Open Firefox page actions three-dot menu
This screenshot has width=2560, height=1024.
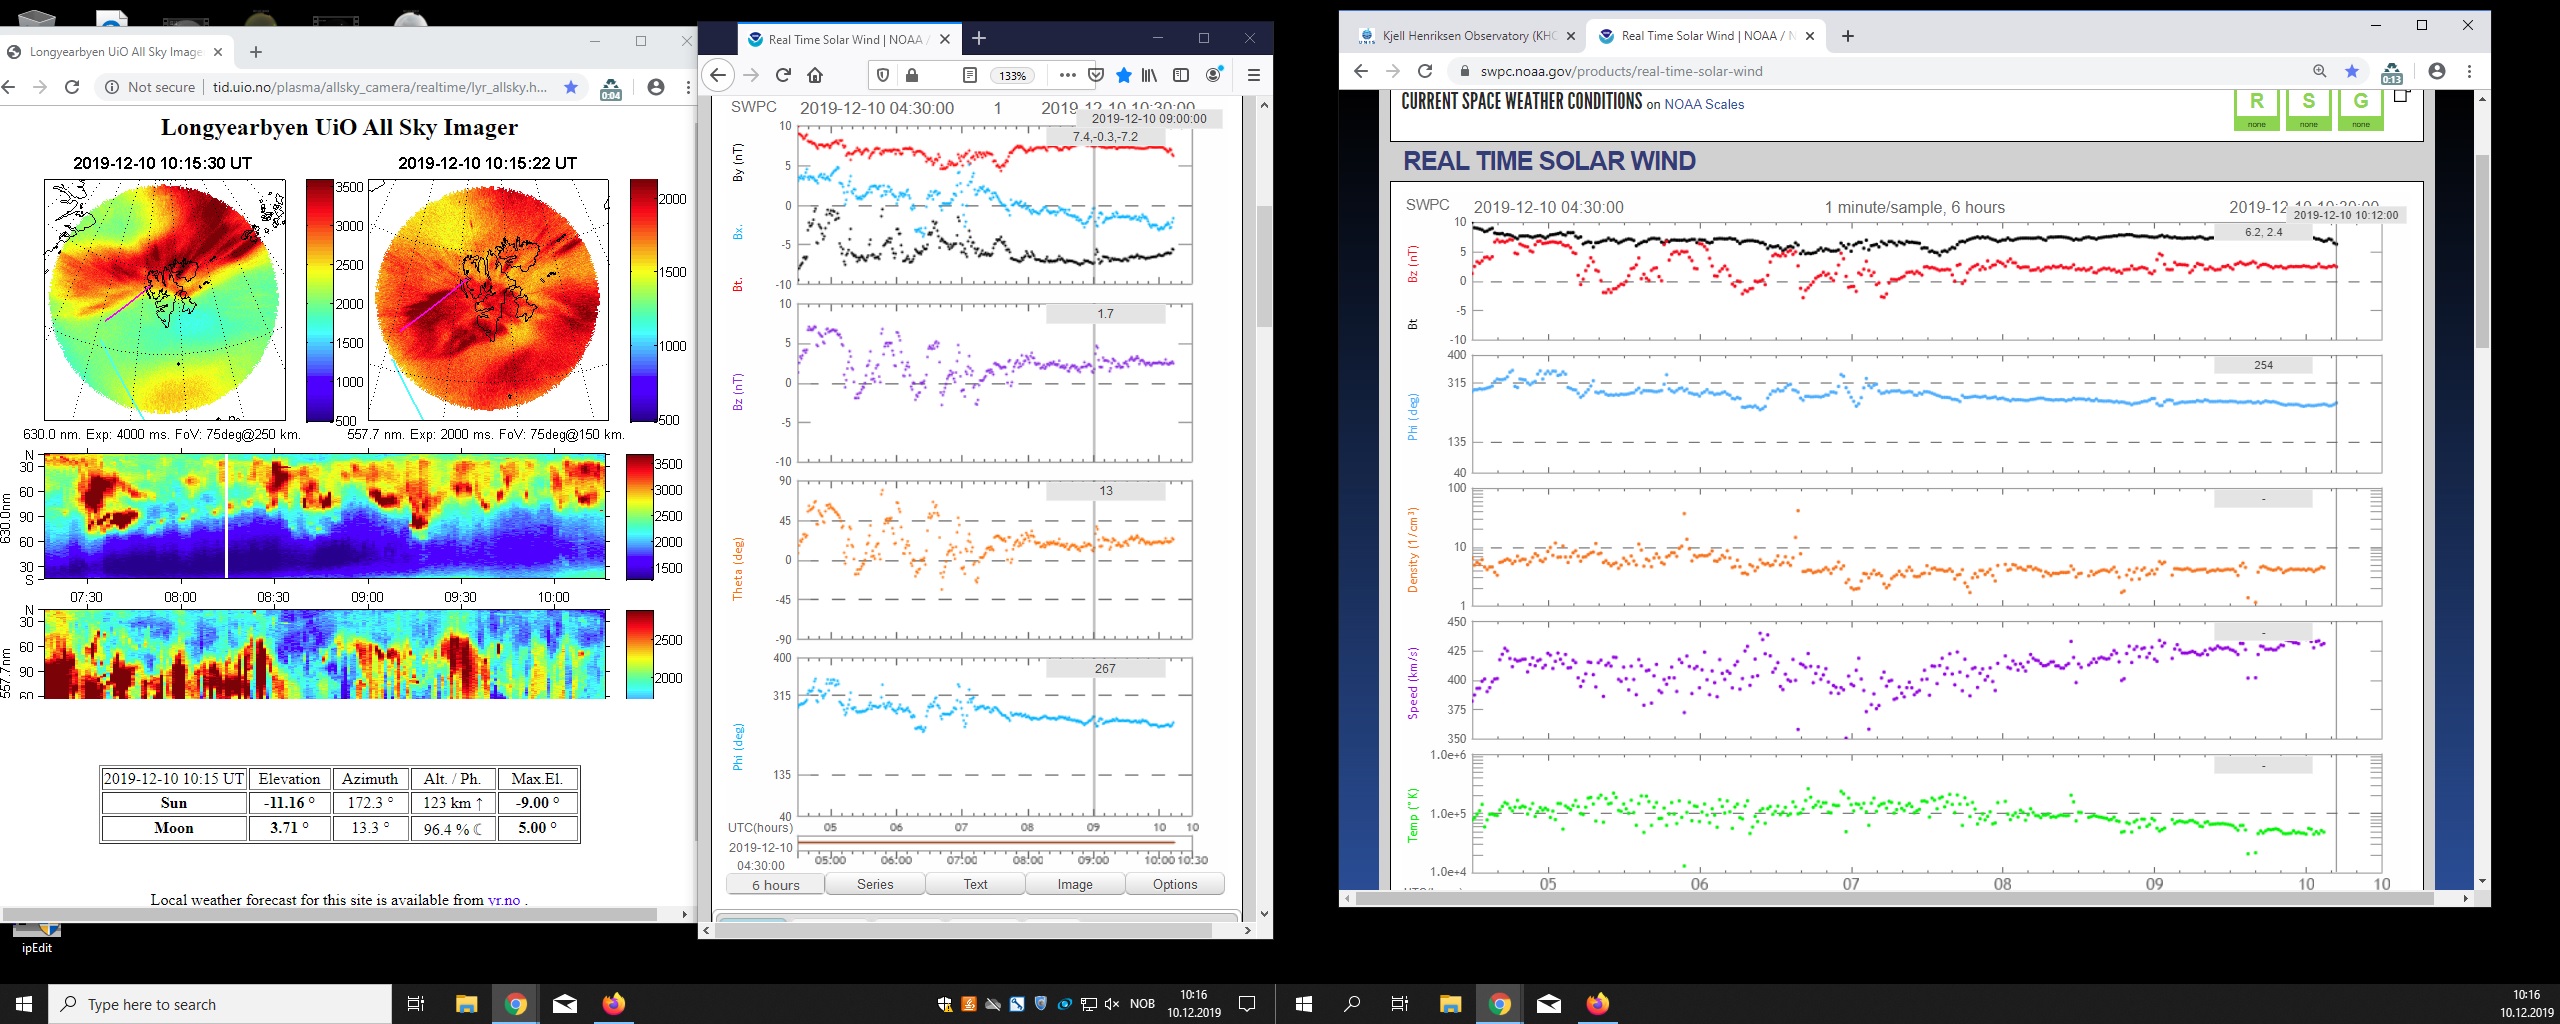point(1067,75)
